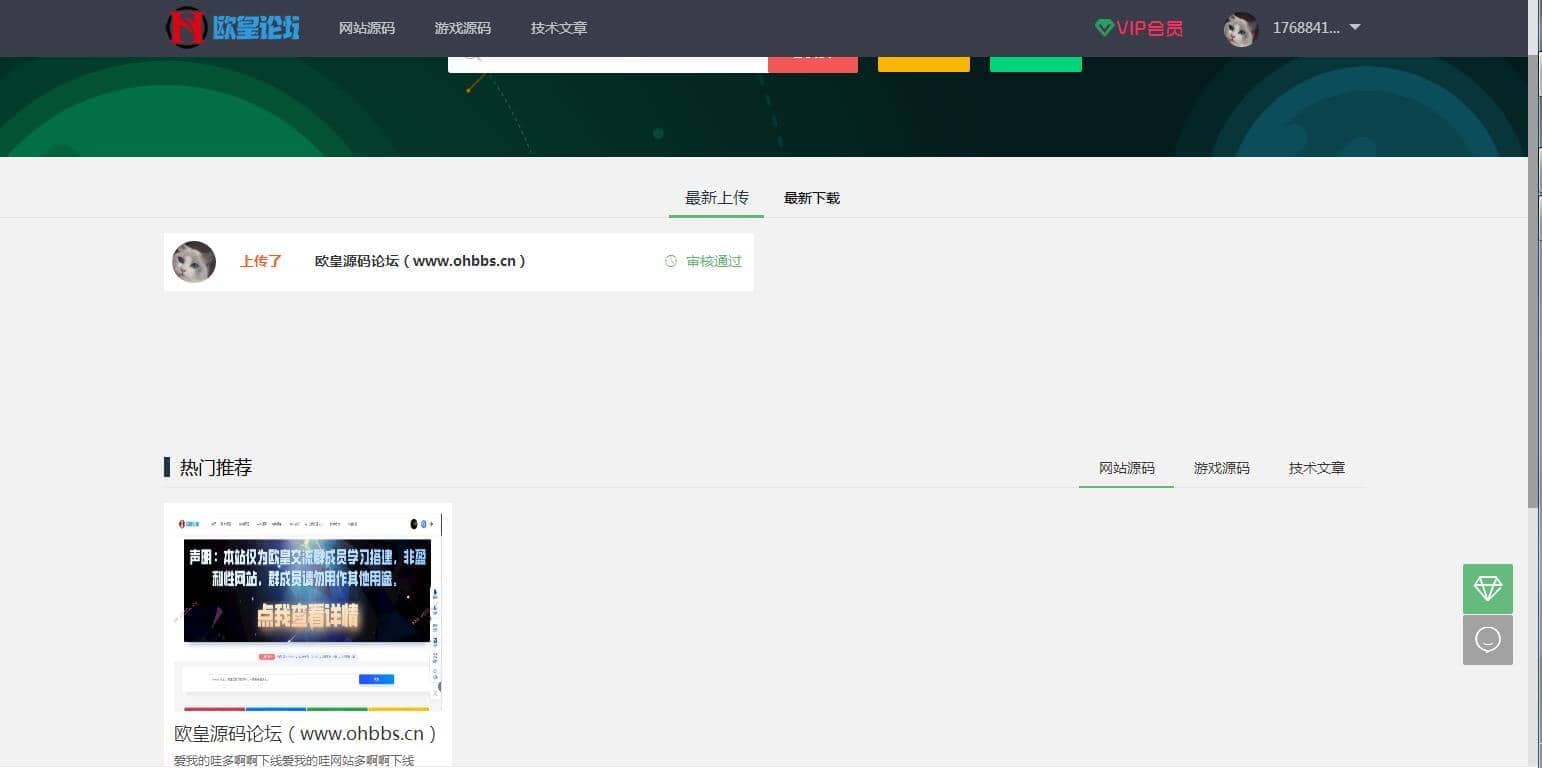The height and width of the screenshot is (768, 1542).
Task: Select the 最新上传 tab
Action: pyautogui.click(x=716, y=198)
